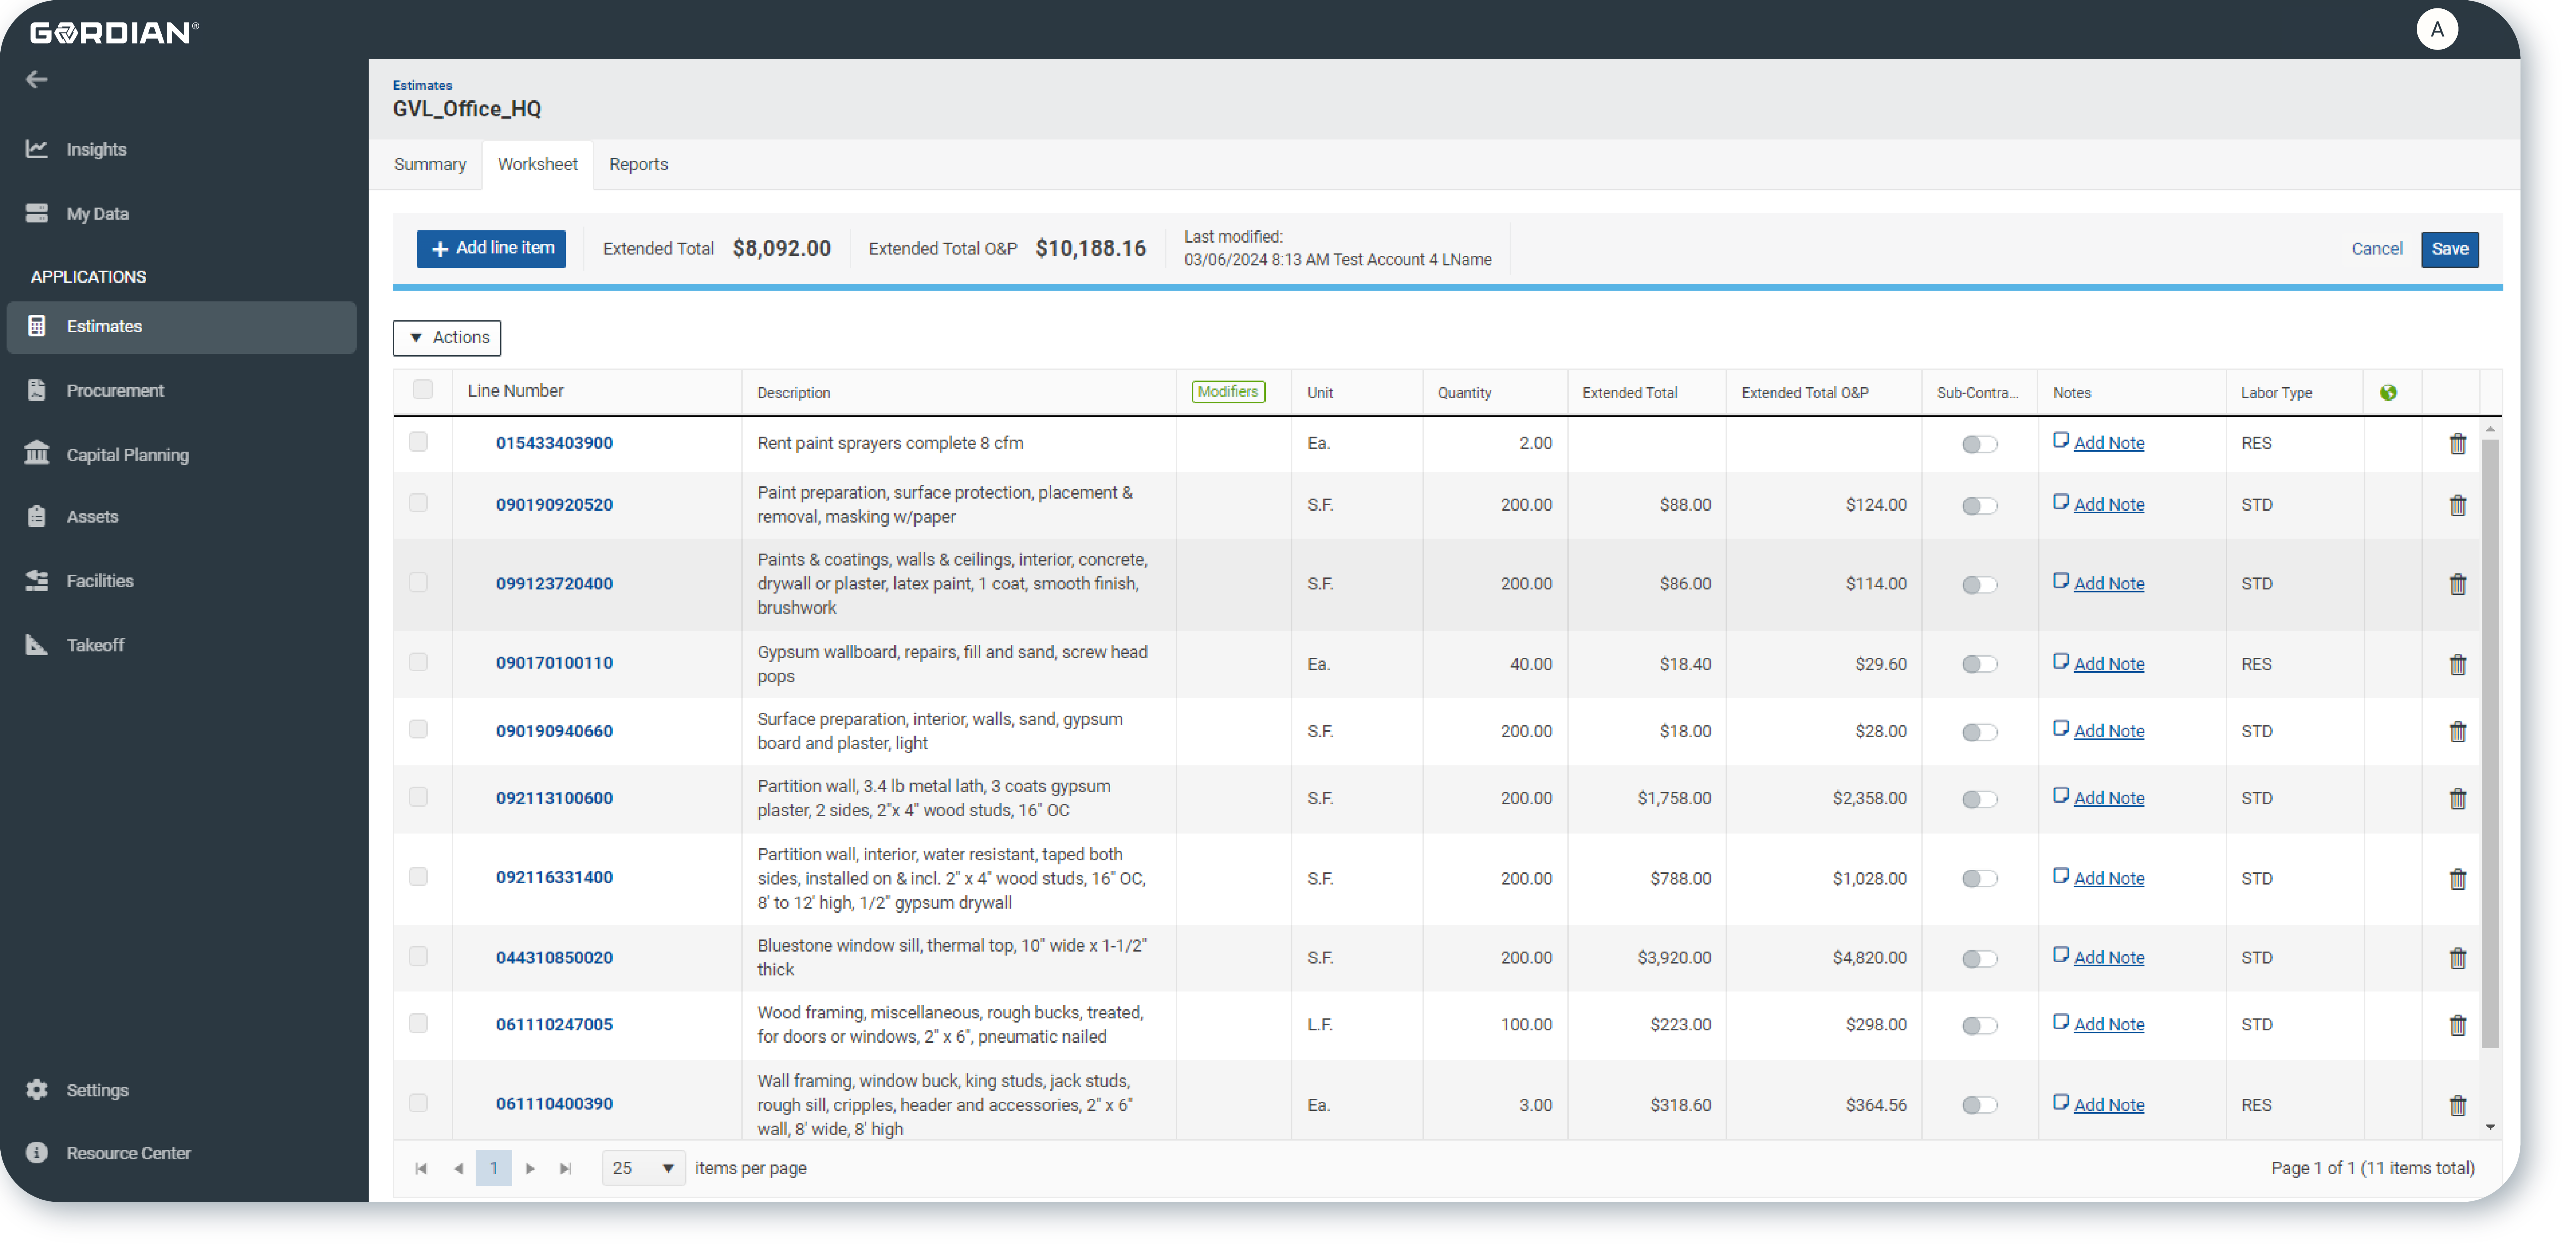Open Settings via the gear icon
The image size is (2576, 1258).
37,1089
